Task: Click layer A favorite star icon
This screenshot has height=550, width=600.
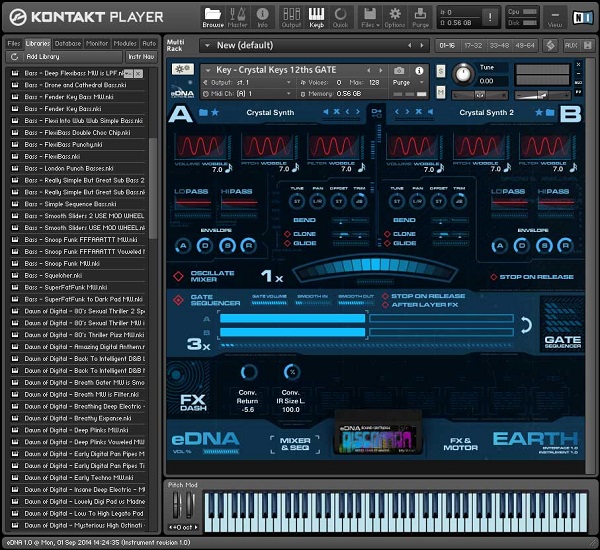Action: (x=215, y=112)
